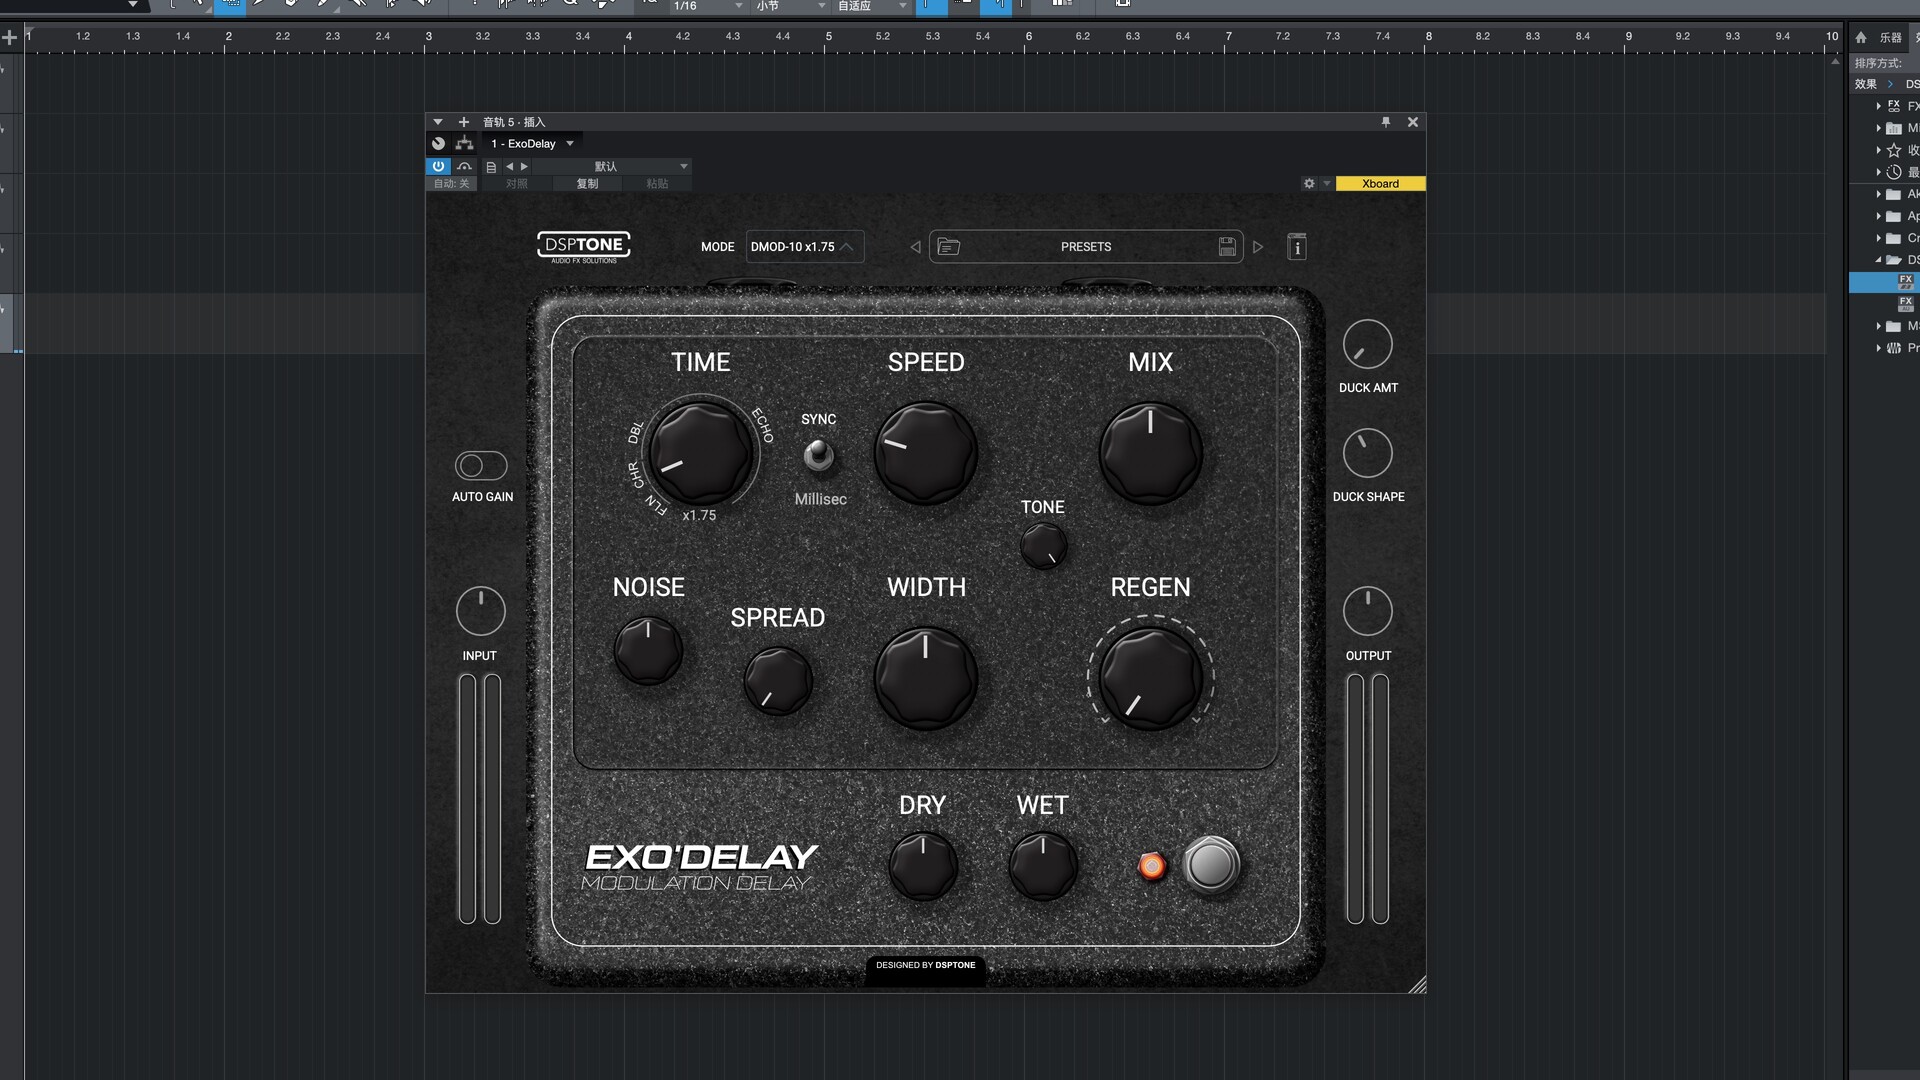
Task: Click the automation curve icon beside power button
Action: point(465,166)
